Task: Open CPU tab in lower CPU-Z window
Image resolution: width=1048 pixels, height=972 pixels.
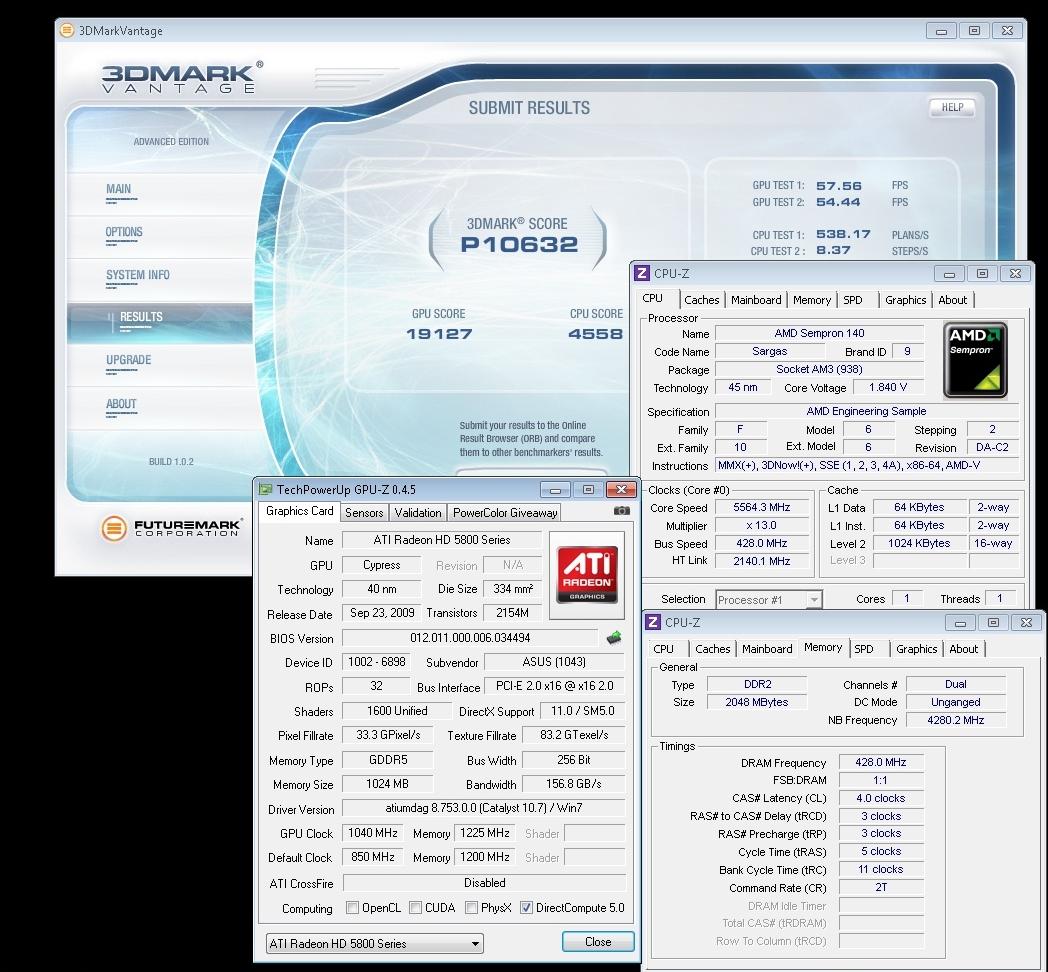Action: pos(663,649)
